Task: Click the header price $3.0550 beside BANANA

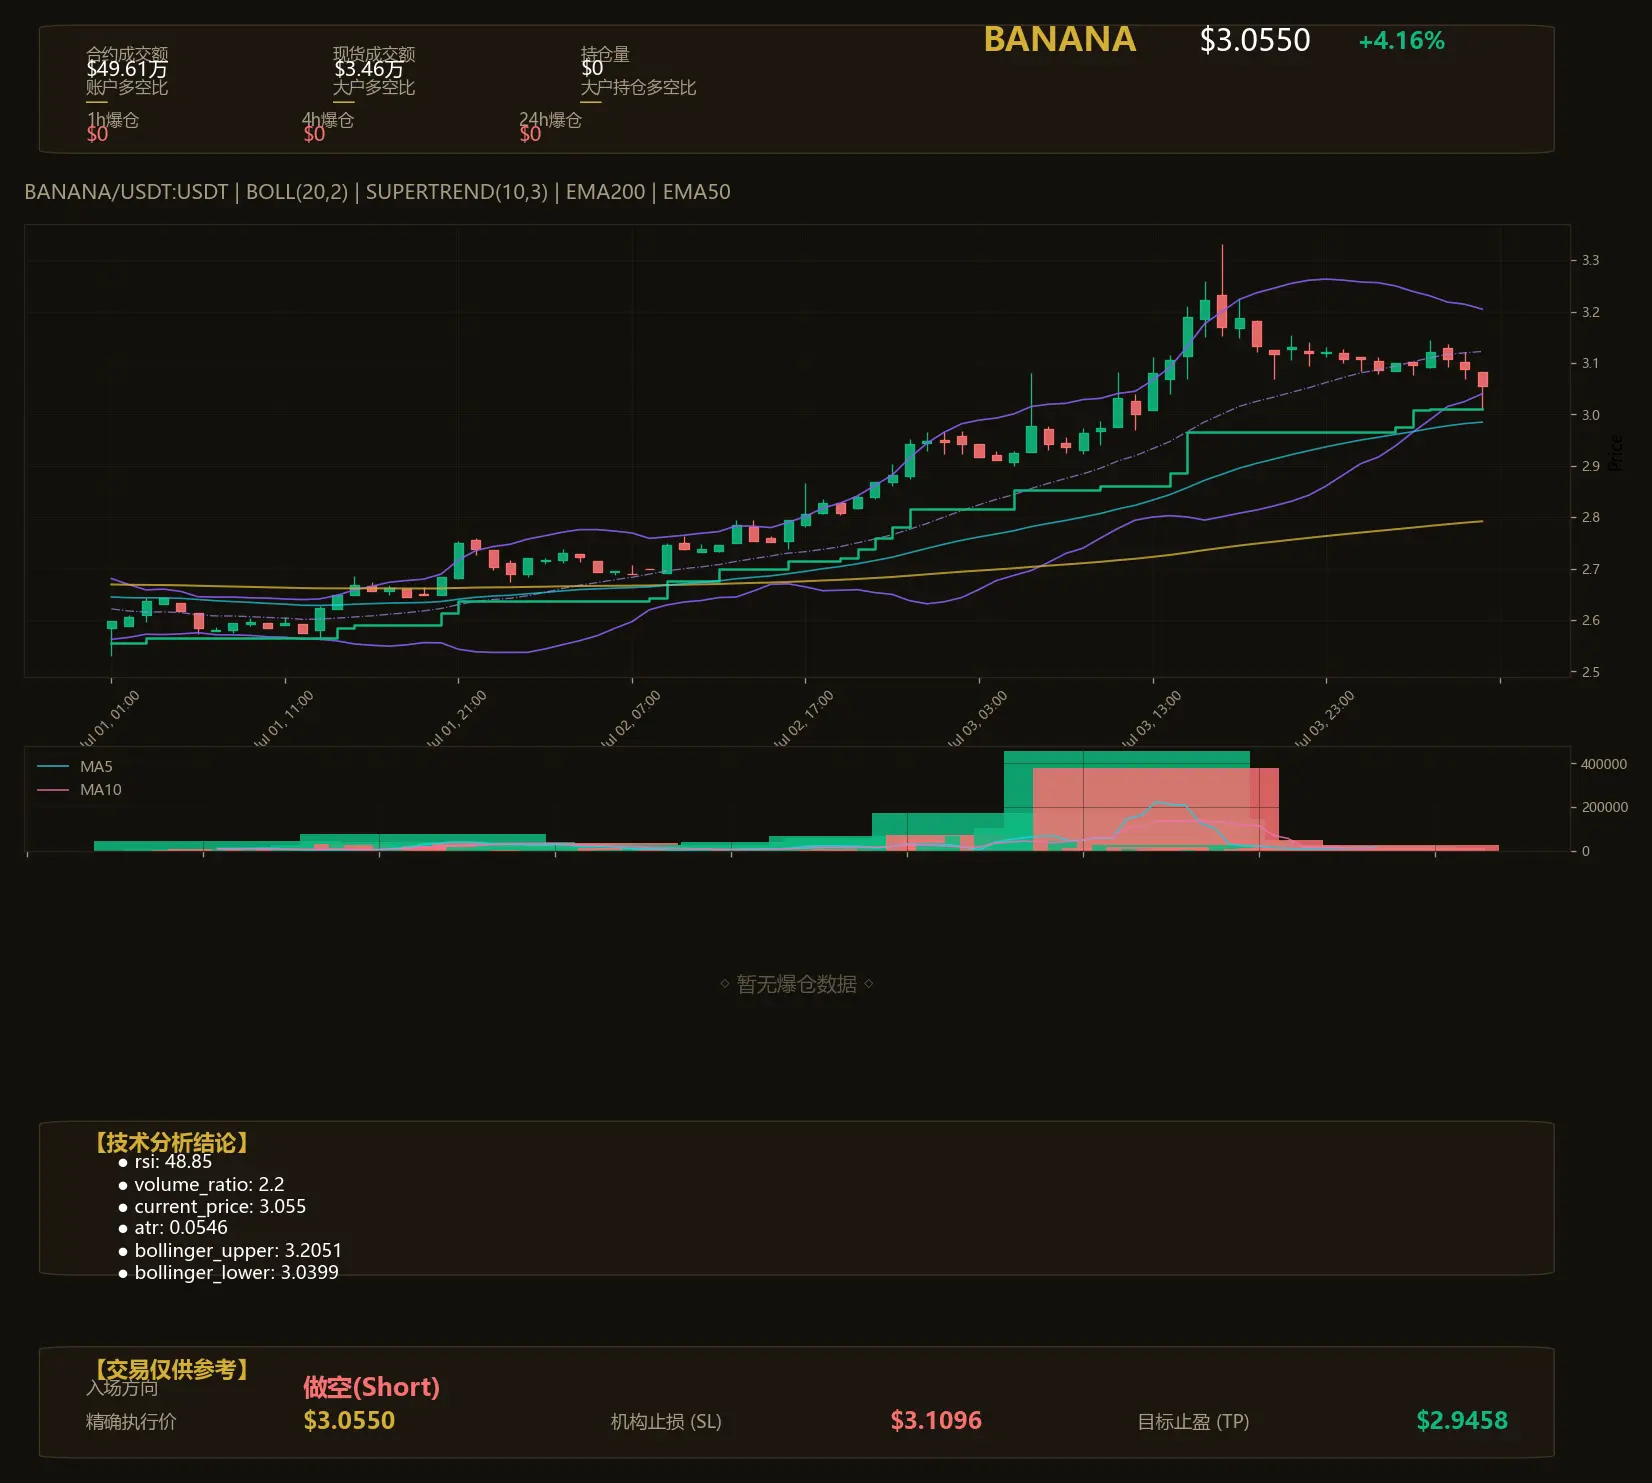Action: coord(1255,40)
